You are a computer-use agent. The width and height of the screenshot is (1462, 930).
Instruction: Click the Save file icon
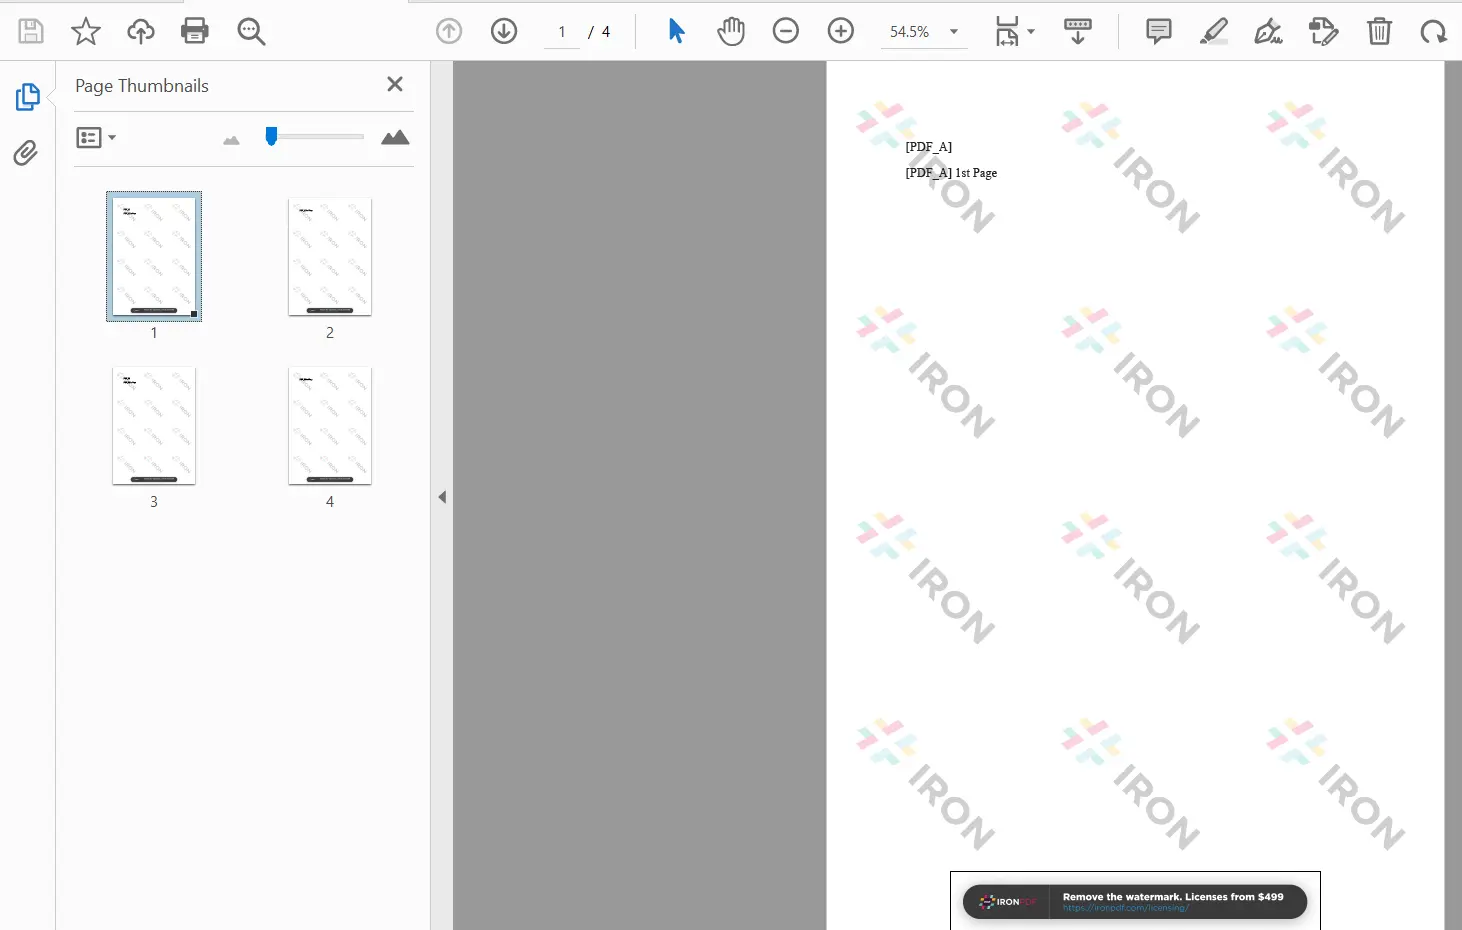tap(31, 31)
